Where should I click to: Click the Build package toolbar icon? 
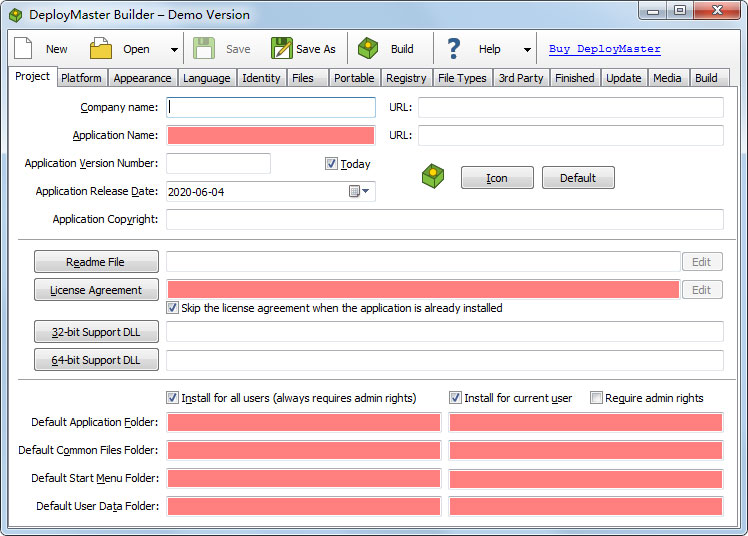pos(368,49)
